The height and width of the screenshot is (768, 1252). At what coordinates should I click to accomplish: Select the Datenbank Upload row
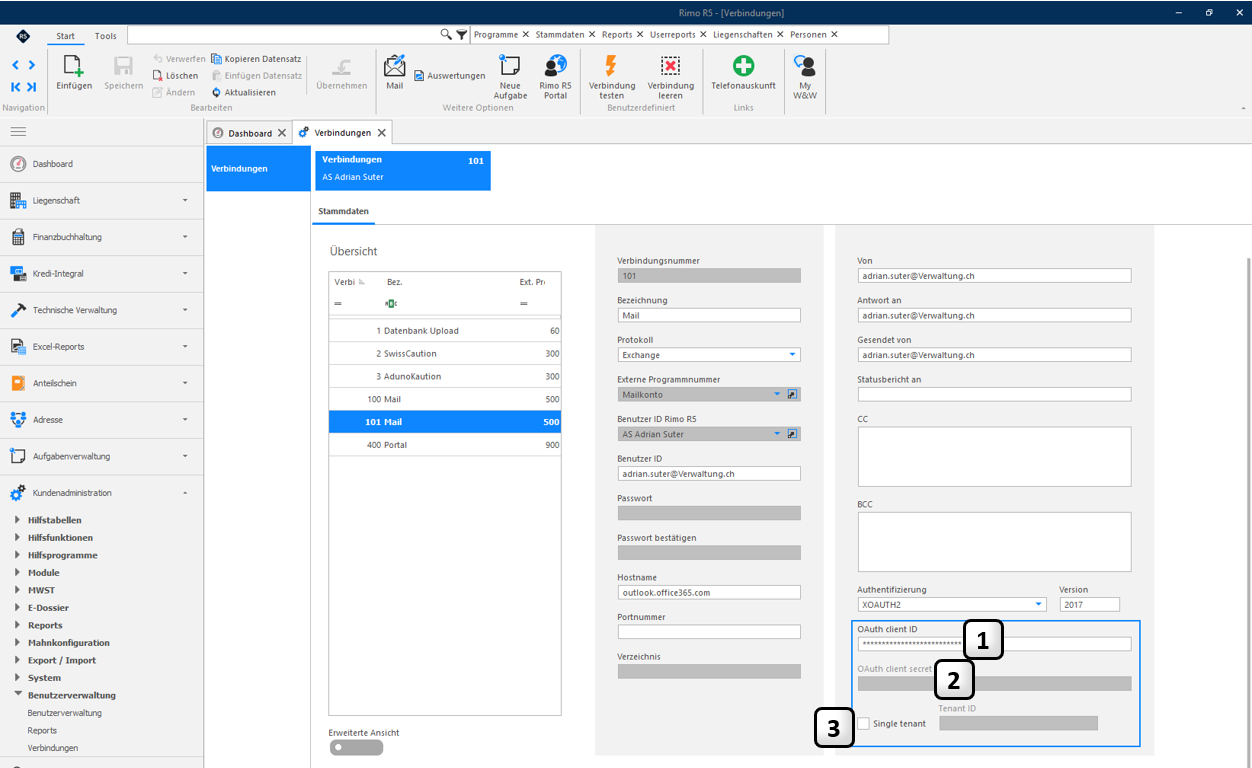tap(444, 330)
